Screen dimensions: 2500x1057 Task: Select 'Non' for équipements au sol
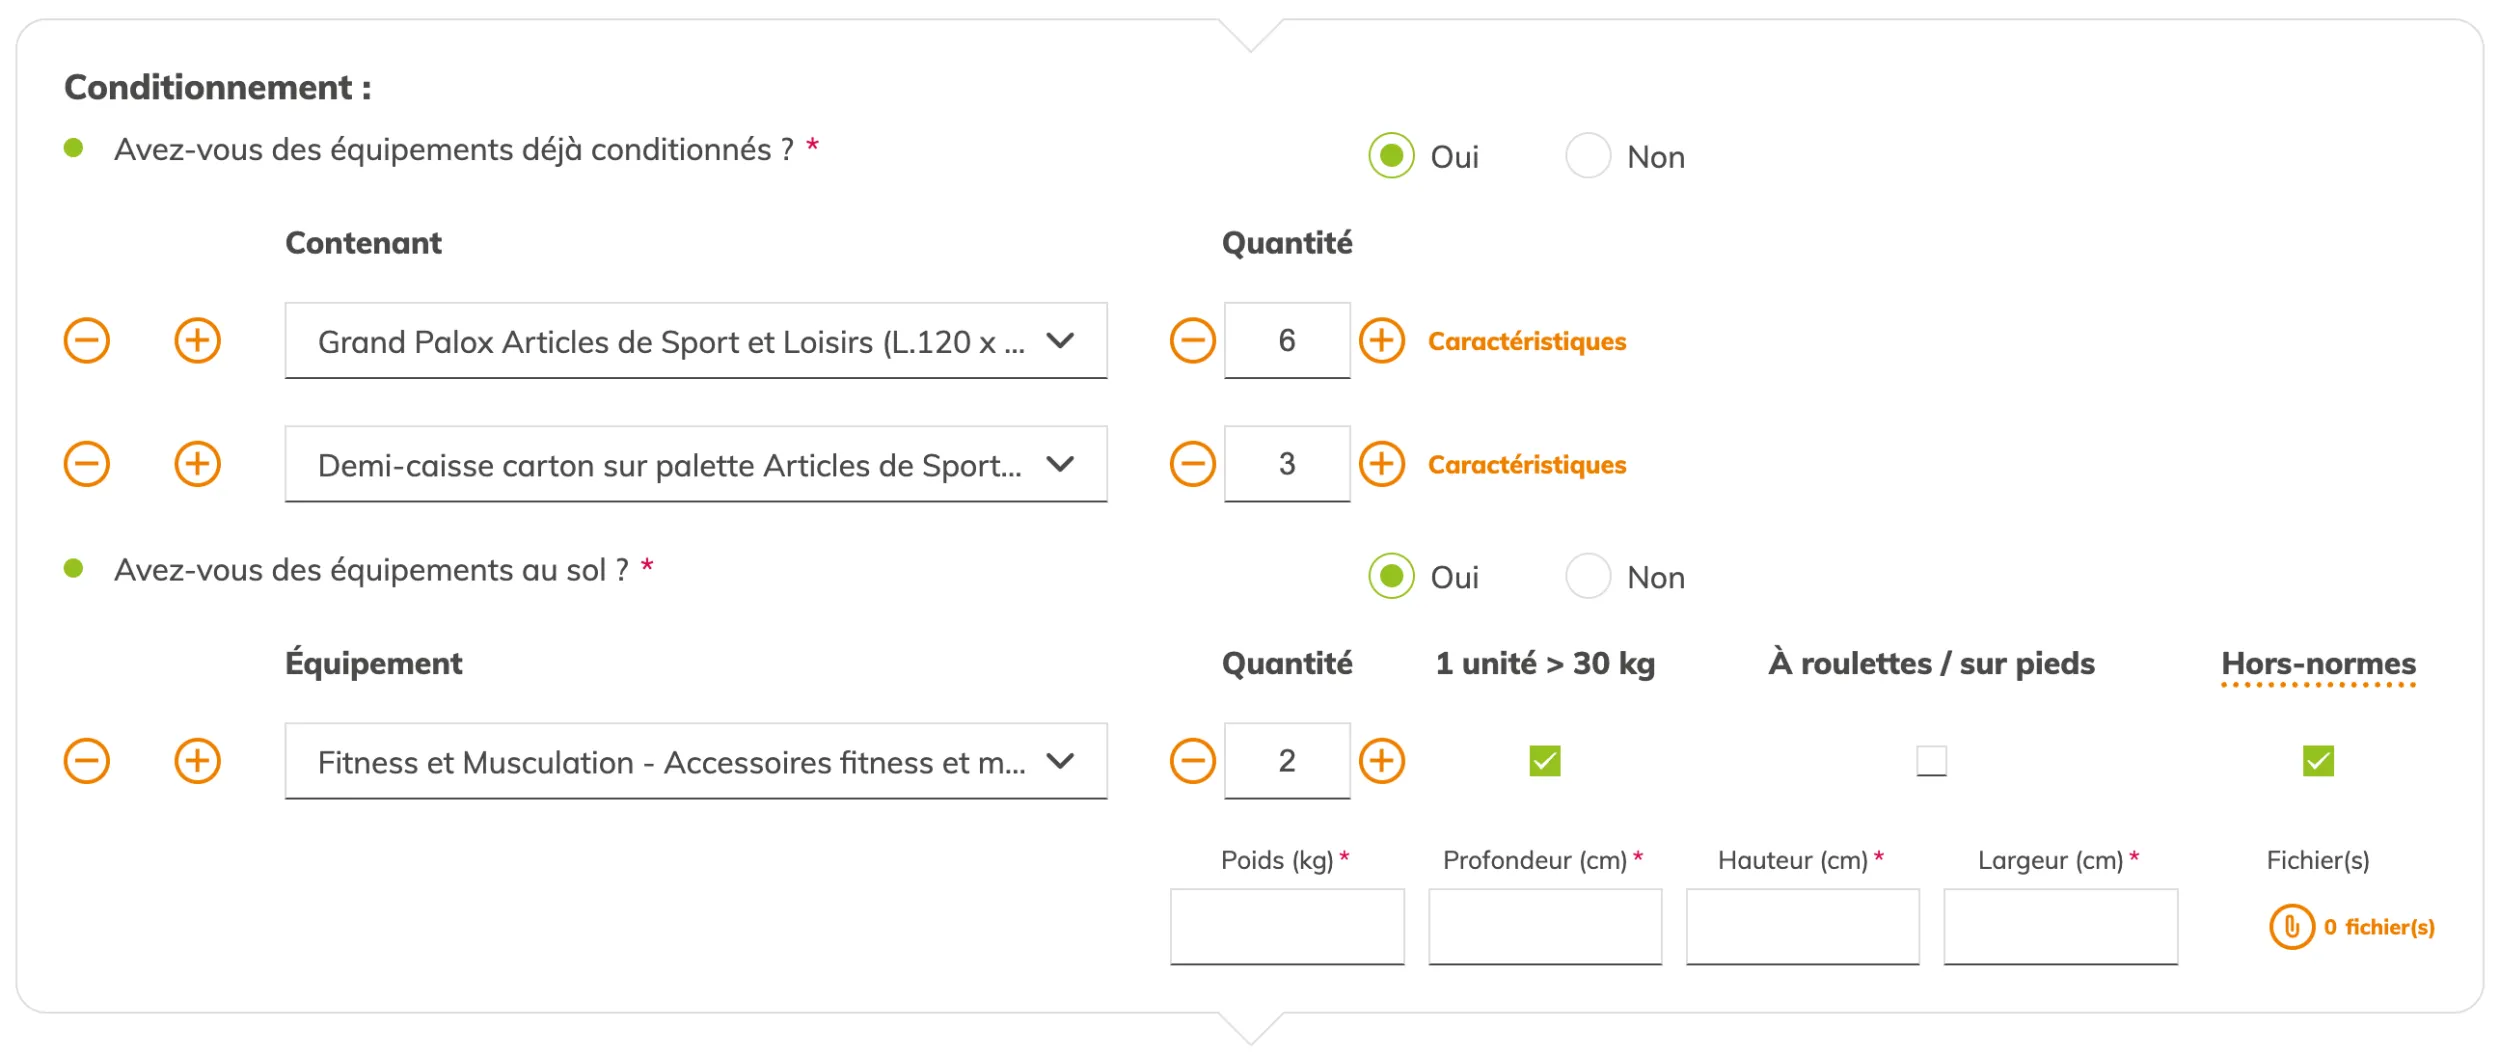[1588, 576]
